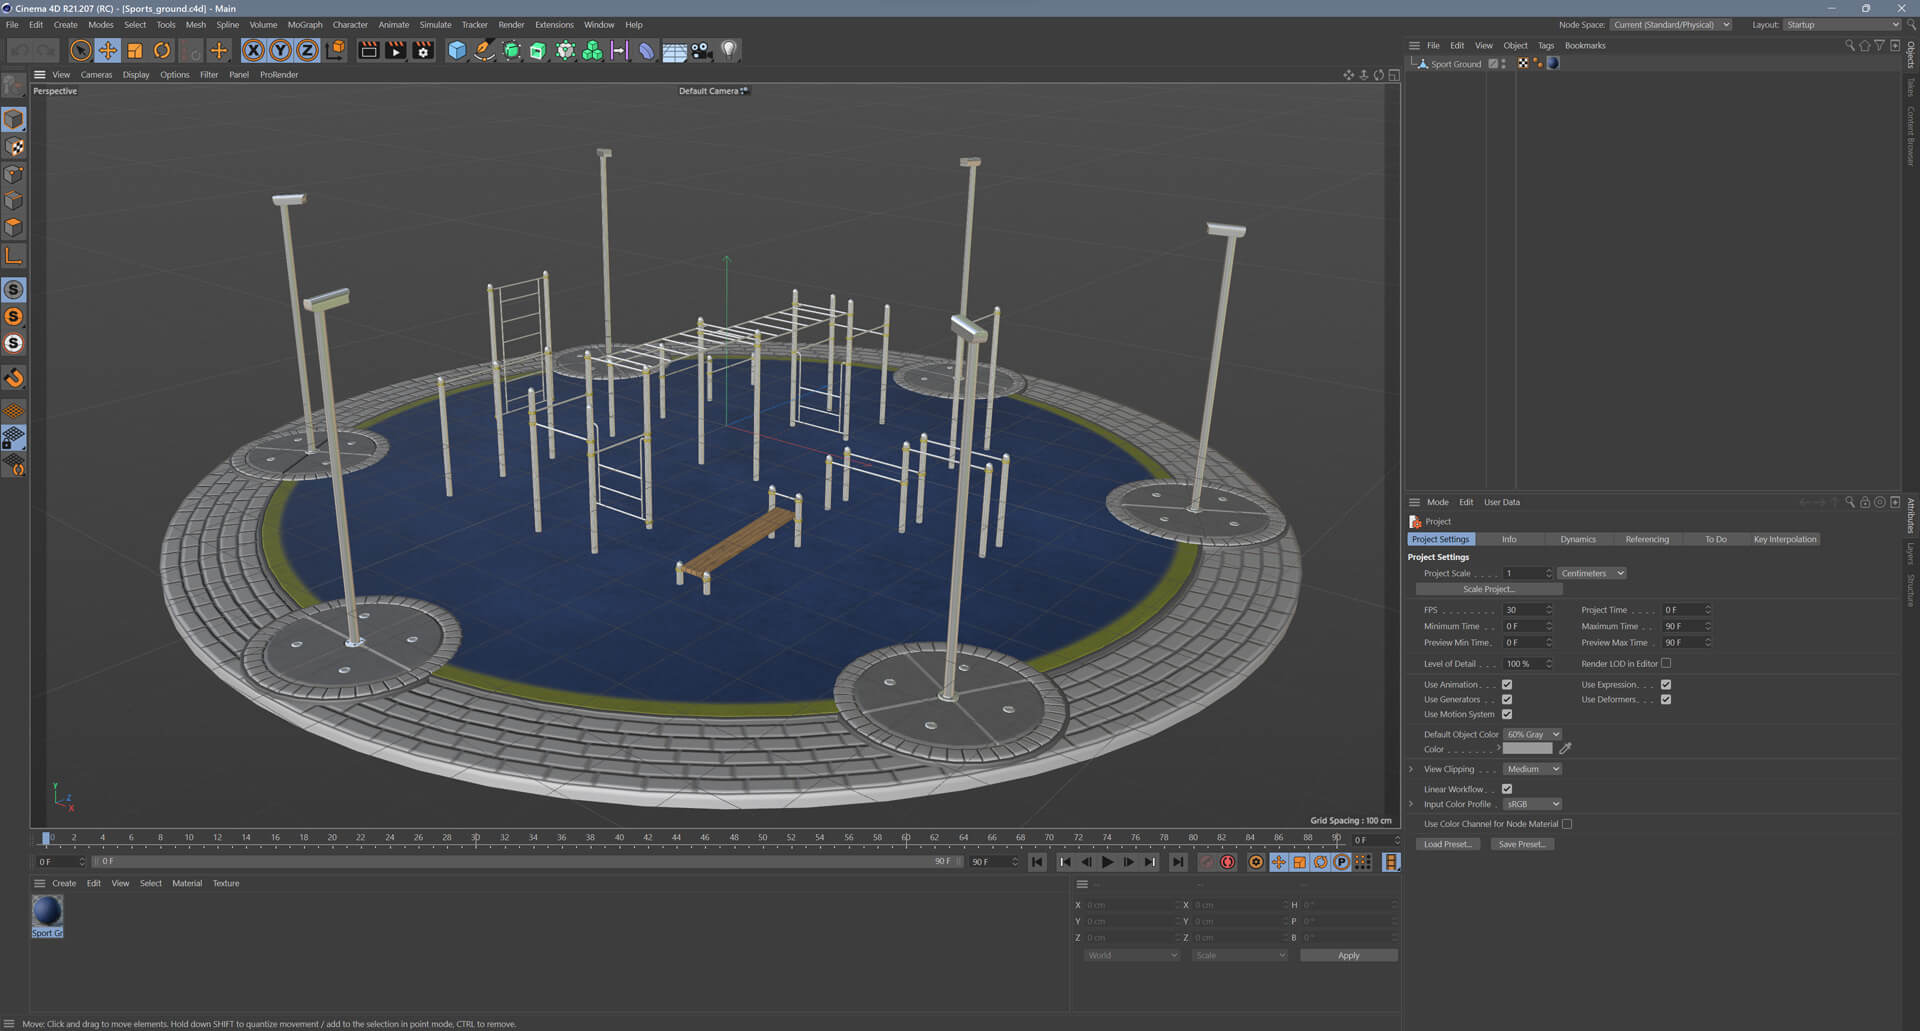The height and width of the screenshot is (1031, 1920).
Task: Click the Floor/environment object icon
Action: 674,50
